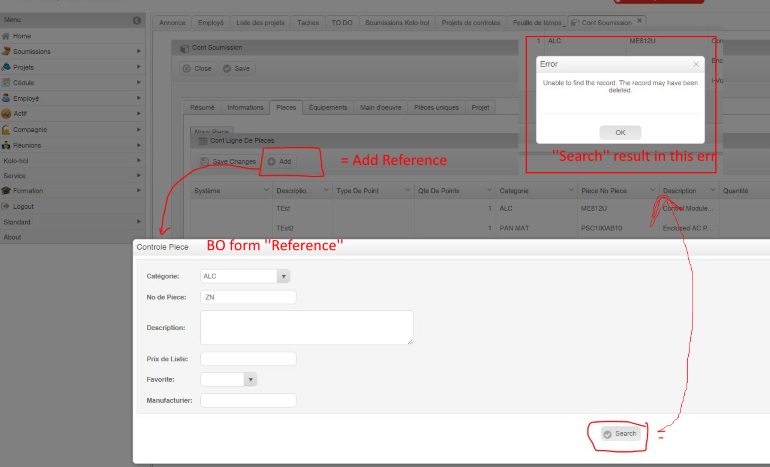The image size is (770, 467).
Task: Click the Actif sidebar icon
Action: 6,113
